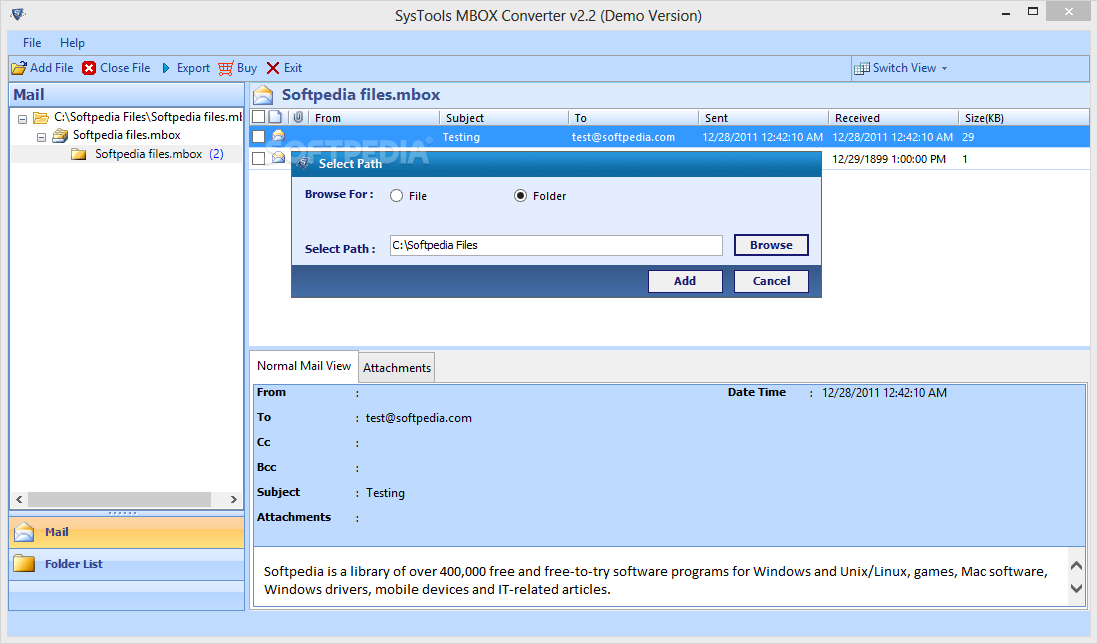The height and width of the screenshot is (644, 1098).
Task: Click the Mail envelope icon in bottom pane
Action: click(24, 532)
